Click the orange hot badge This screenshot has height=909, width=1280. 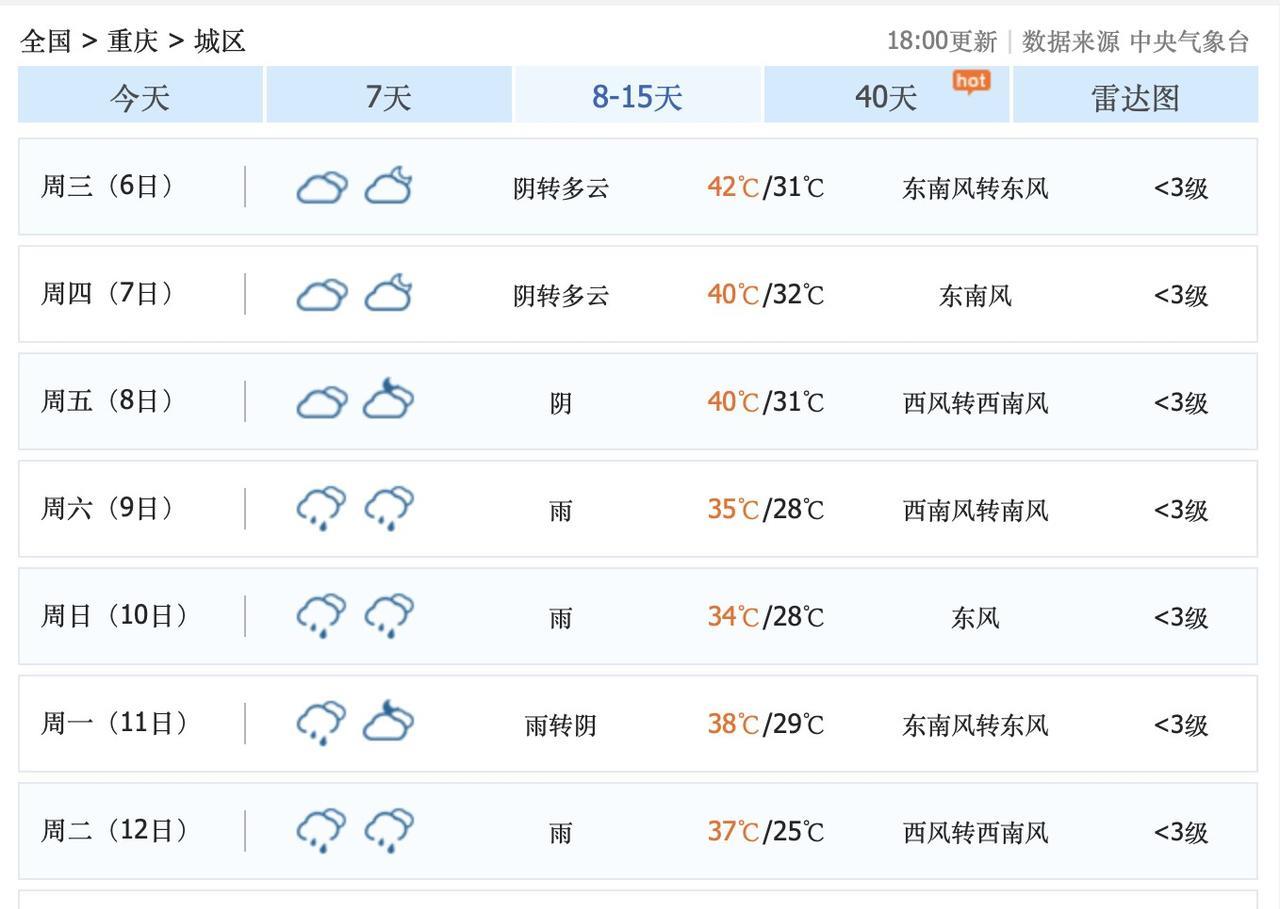971,81
